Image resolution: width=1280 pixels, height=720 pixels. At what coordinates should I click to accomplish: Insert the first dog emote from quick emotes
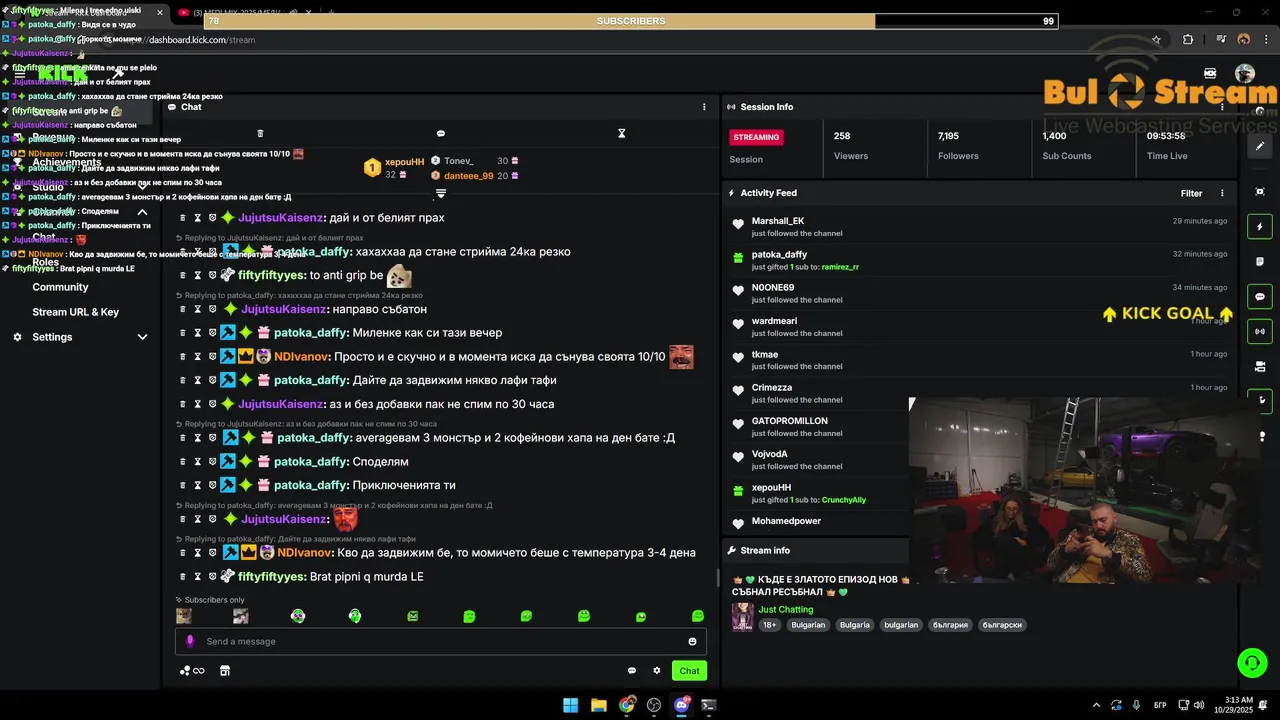coord(184,616)
